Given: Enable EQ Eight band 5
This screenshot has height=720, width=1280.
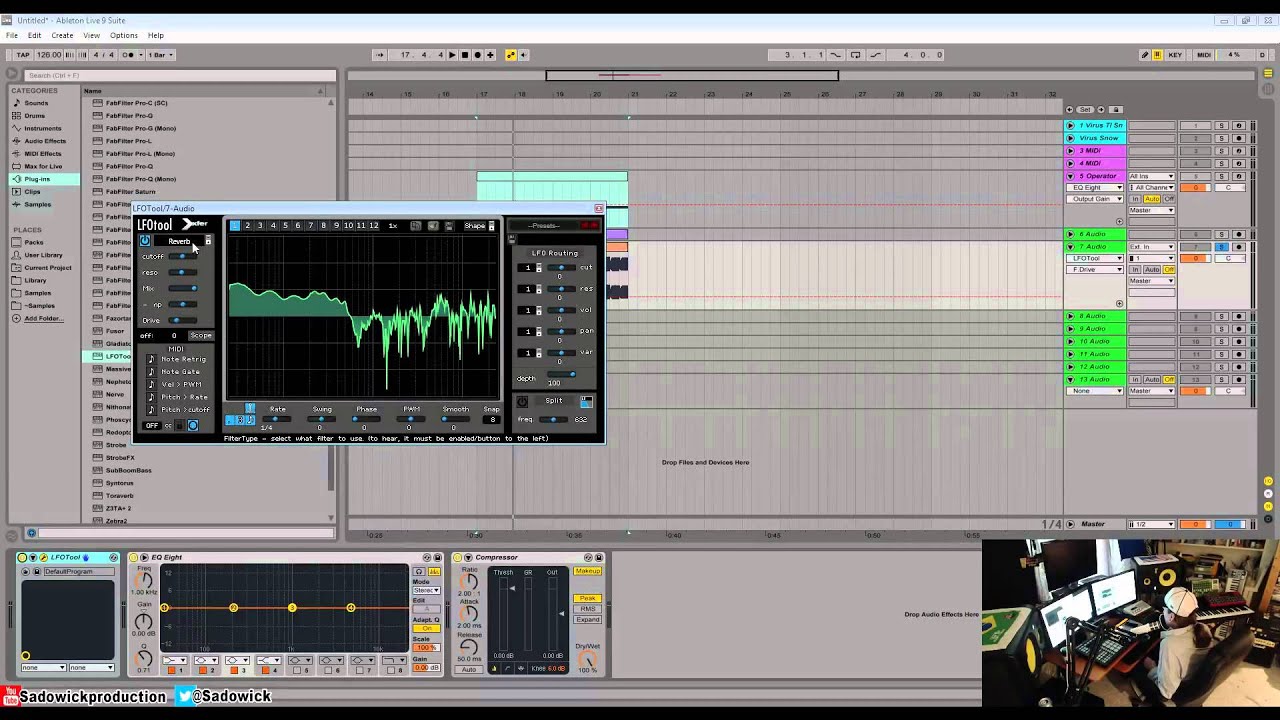Looking at the screenshot, I should tap(295, 670).
